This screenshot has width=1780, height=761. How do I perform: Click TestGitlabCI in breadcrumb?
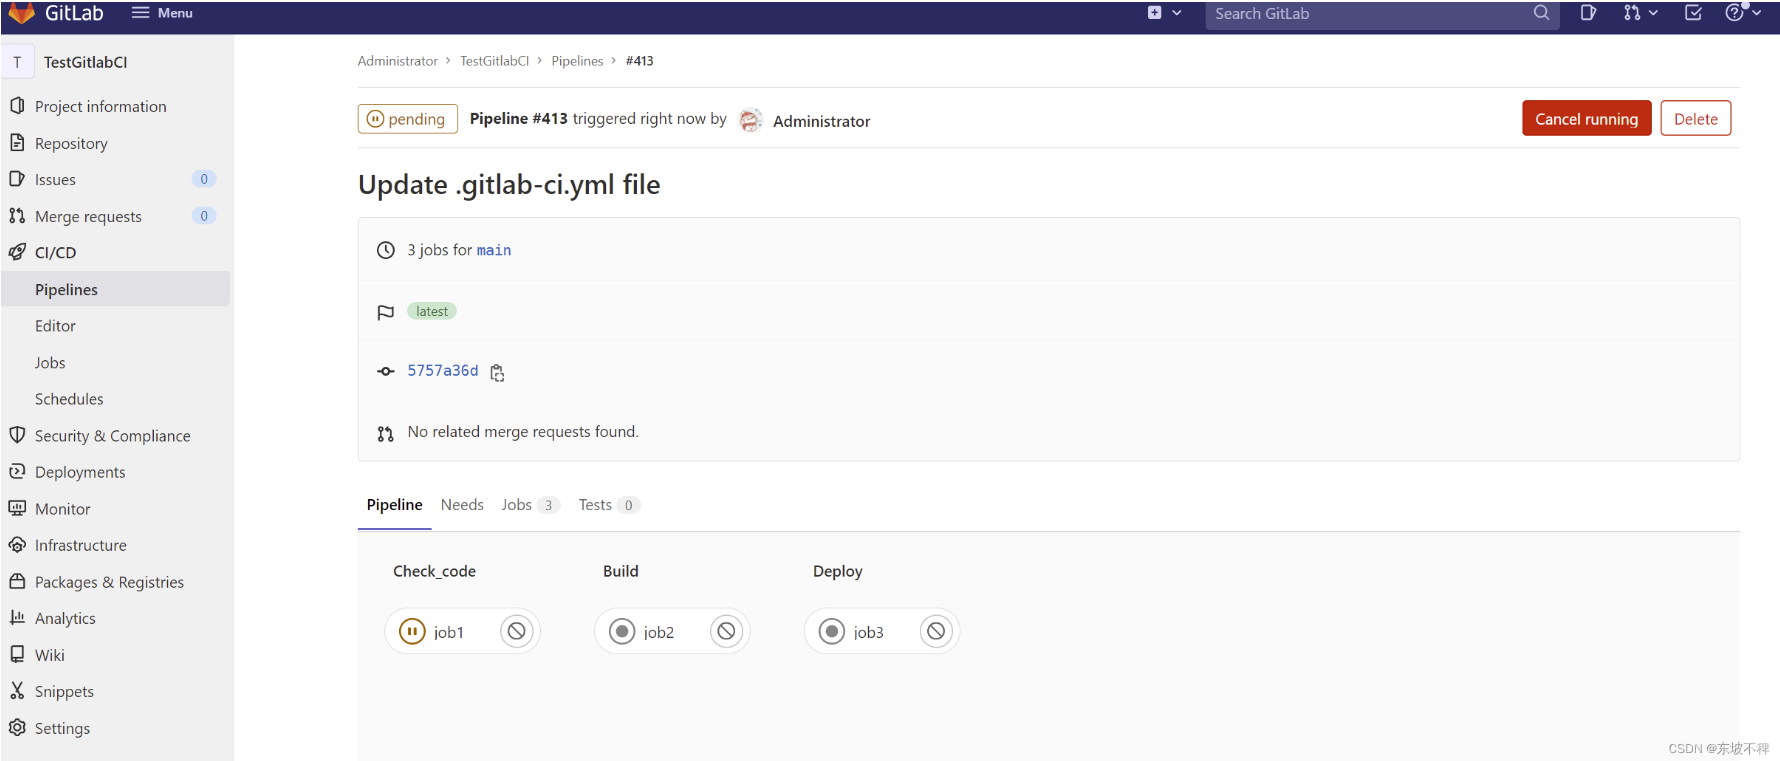(x=494, y=61)
